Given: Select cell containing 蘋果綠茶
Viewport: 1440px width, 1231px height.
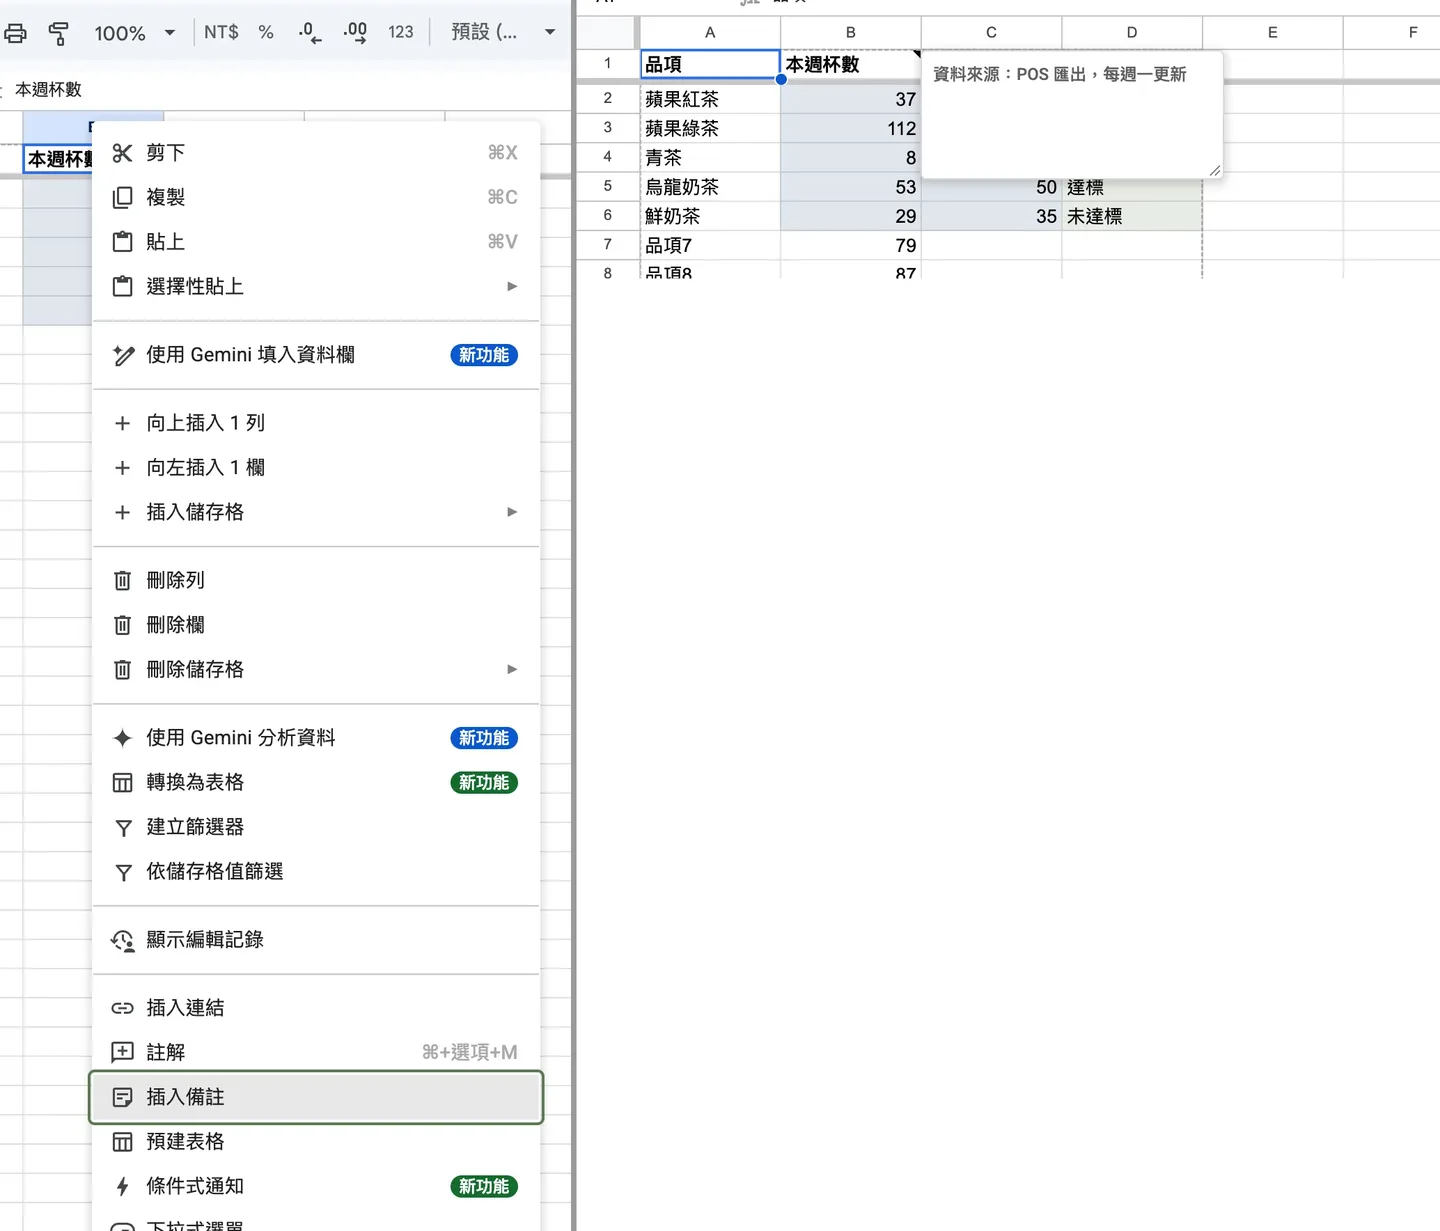Looking at the screenshot, I should point(710,128).
